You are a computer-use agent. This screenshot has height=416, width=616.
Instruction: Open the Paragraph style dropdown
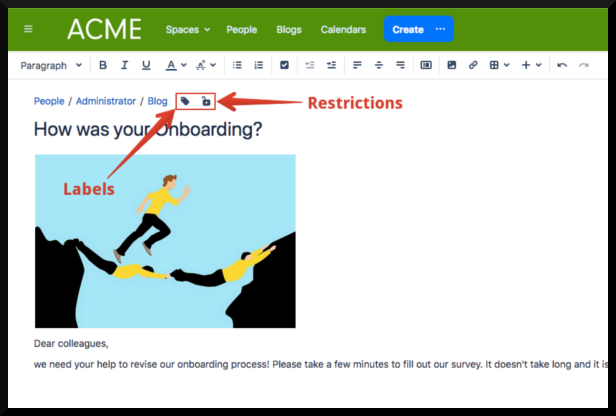[x=51, y=65]
